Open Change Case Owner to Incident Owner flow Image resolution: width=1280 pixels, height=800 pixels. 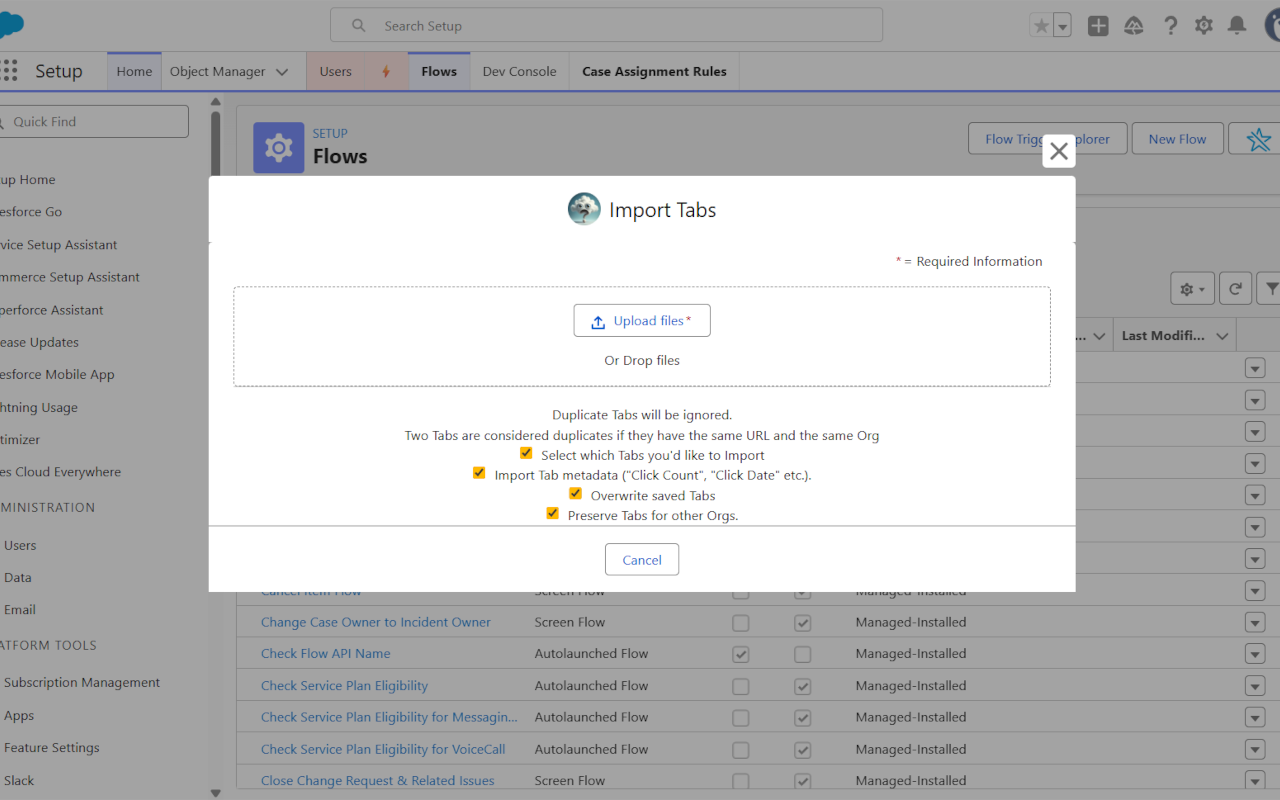[376, 622]
